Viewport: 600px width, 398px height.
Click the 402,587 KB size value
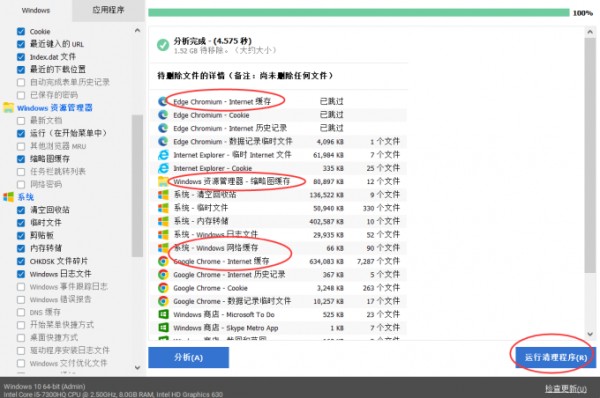point(326,222)
